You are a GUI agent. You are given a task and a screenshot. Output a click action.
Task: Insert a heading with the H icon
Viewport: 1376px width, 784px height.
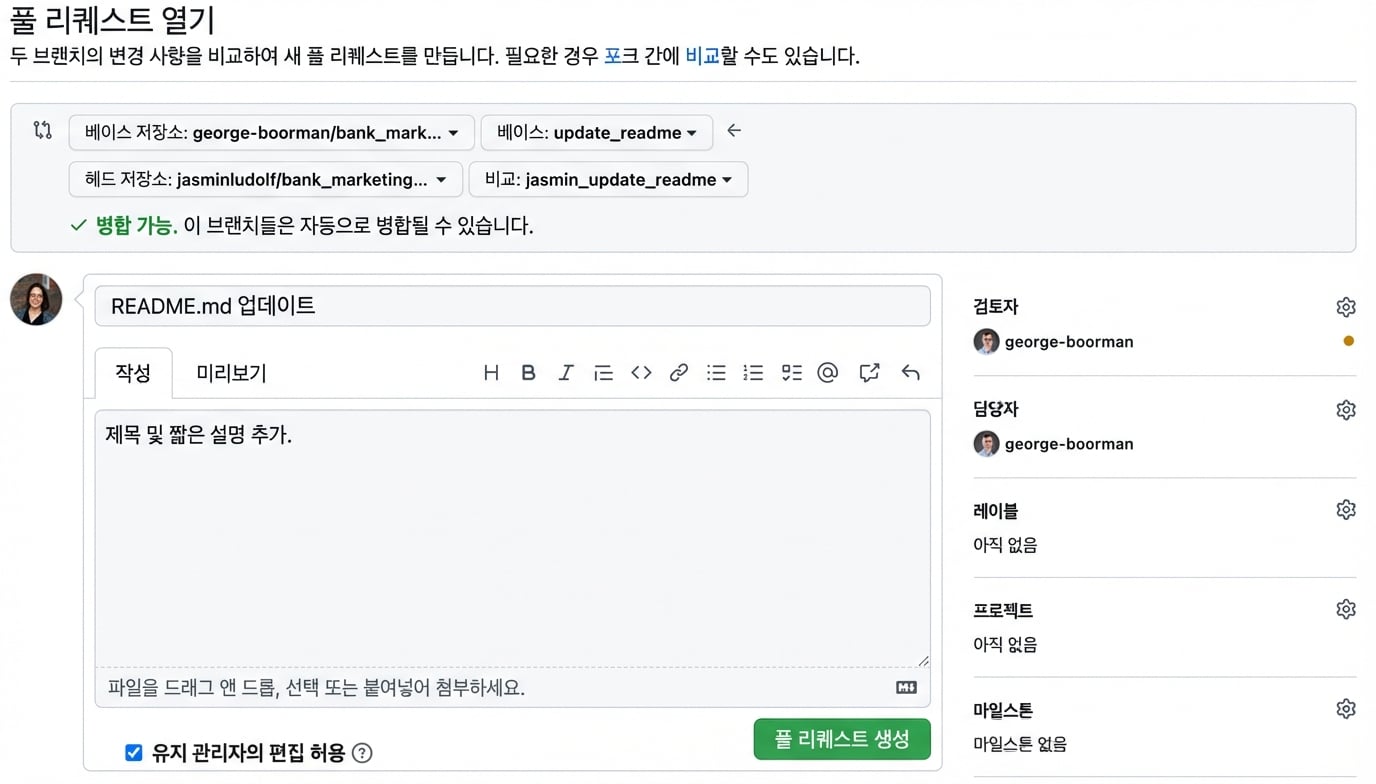tap(491, 373)
